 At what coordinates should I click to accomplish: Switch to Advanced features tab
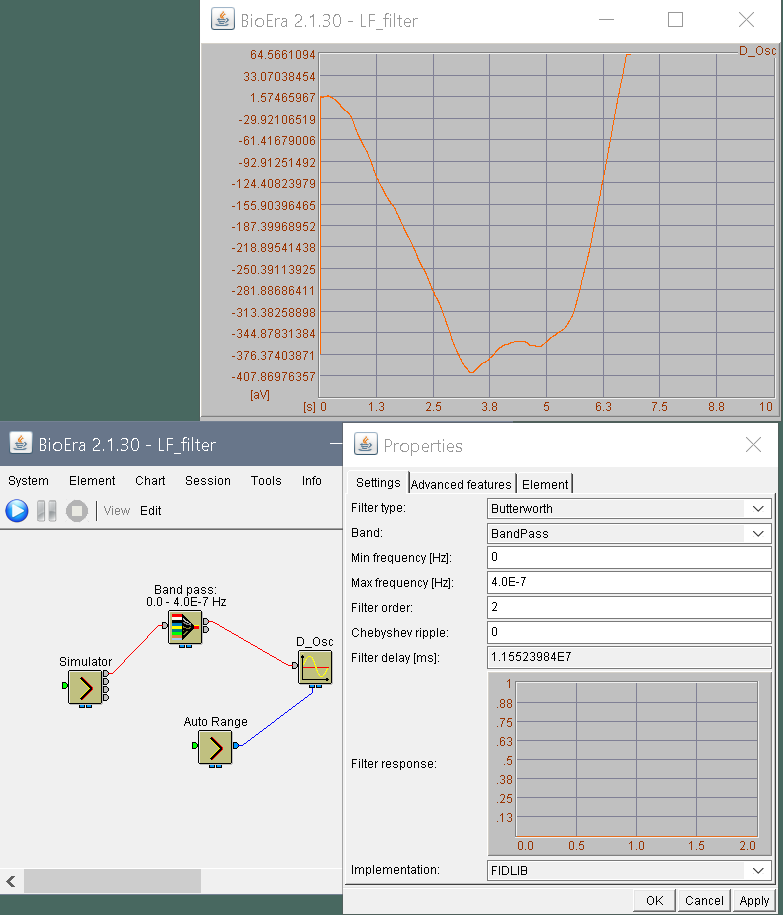[x=461, y=484]
